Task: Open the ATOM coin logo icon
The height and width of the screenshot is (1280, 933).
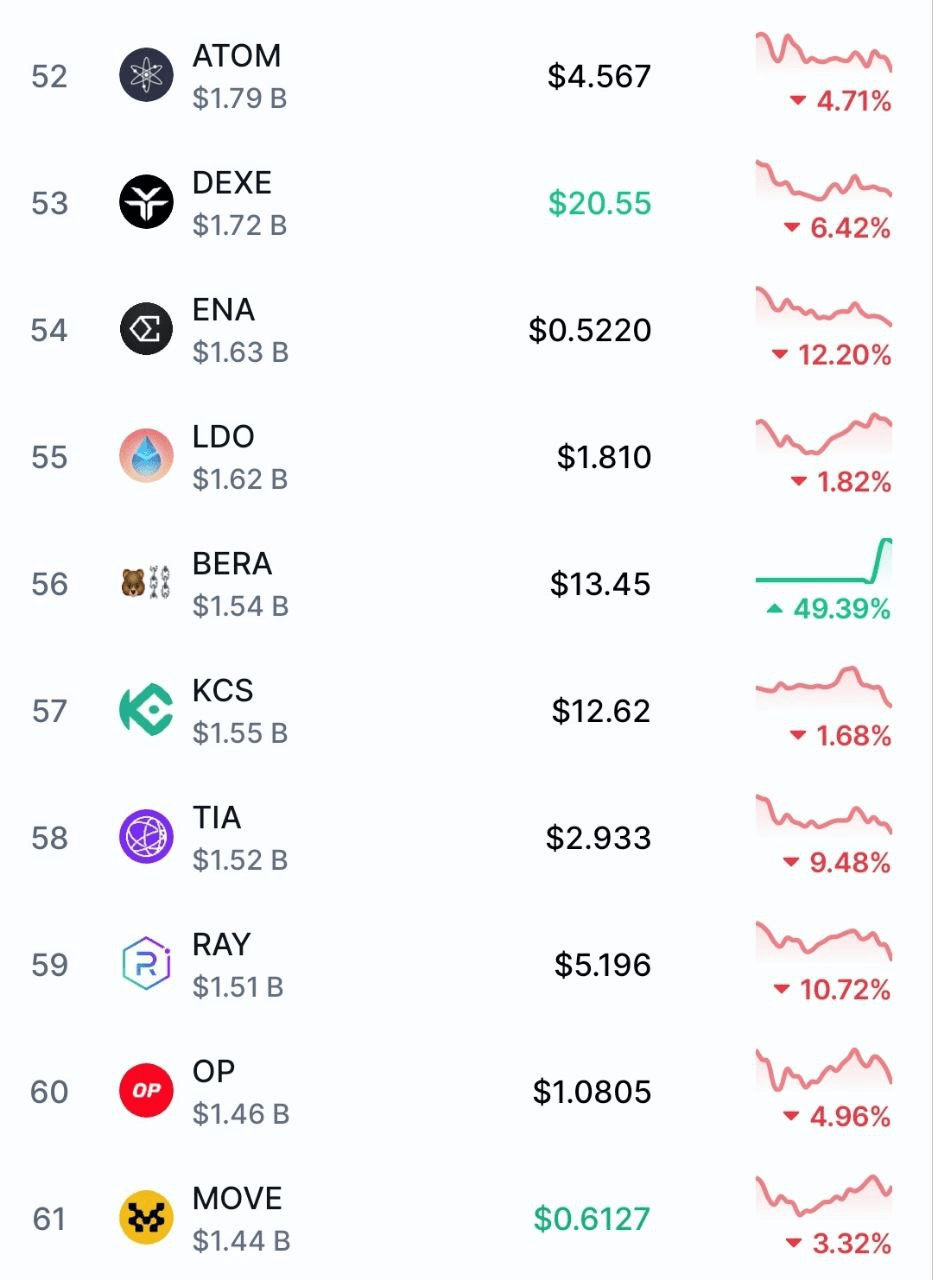Action: click(x=147, y=76)
